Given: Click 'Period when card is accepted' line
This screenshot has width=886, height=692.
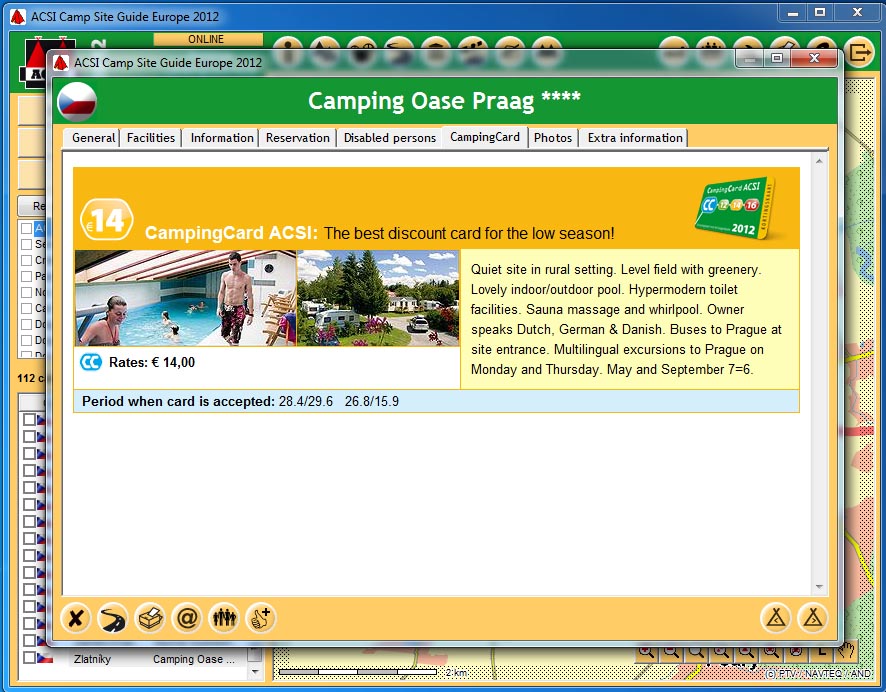Looking at the screenshot, I should pos(436,402).
